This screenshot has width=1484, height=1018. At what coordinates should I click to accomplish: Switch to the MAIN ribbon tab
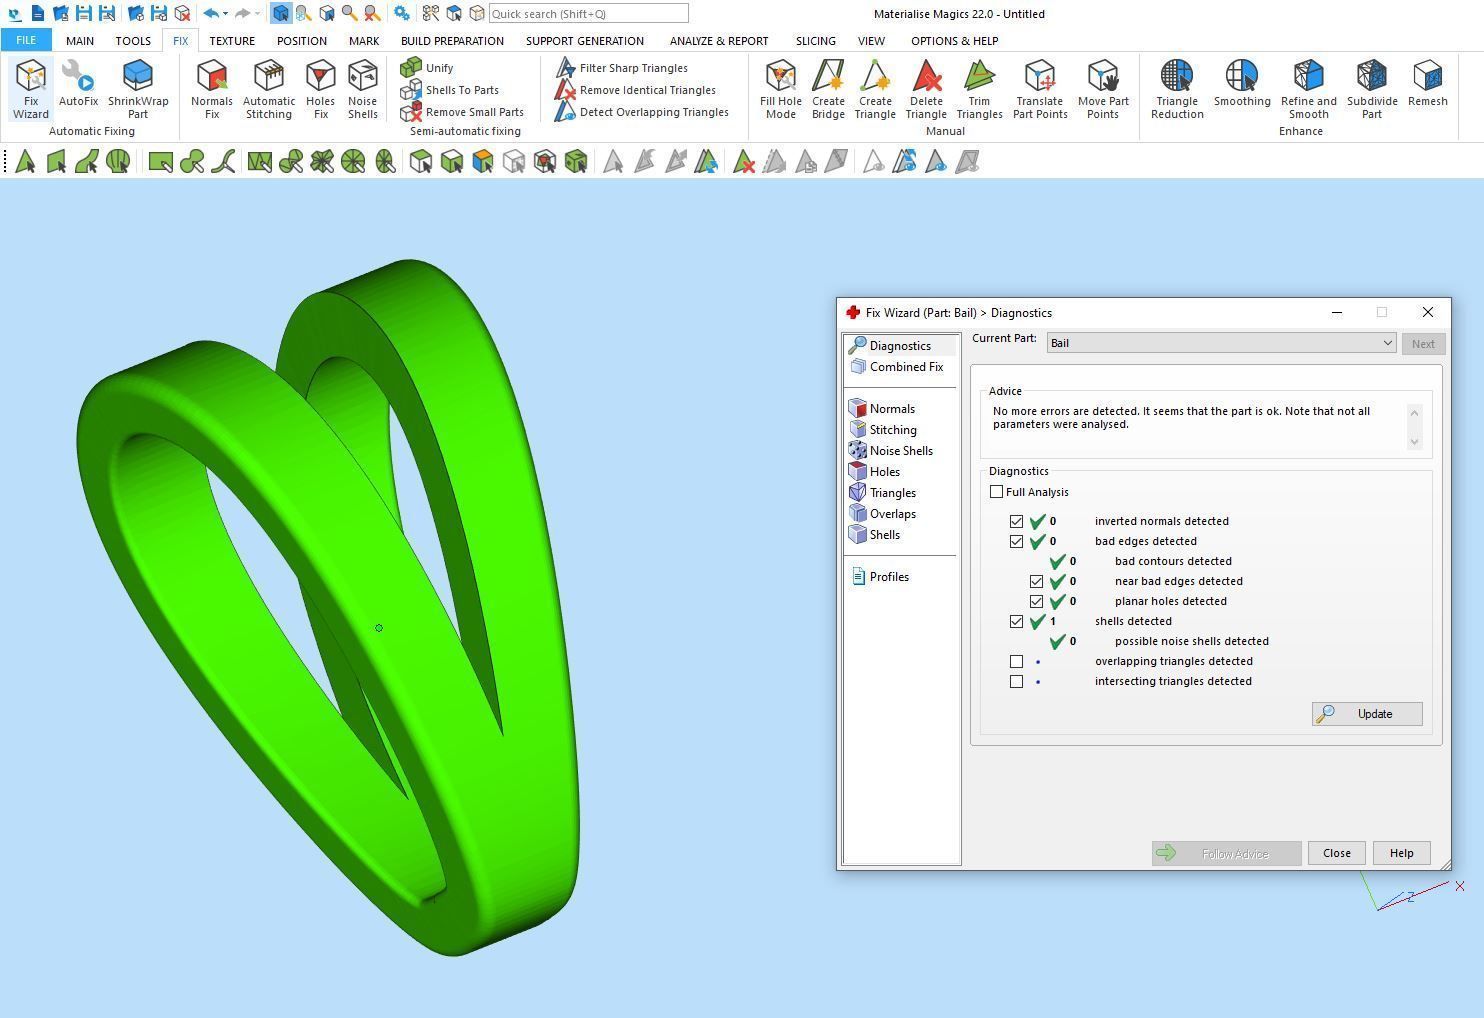click(80, 41)
